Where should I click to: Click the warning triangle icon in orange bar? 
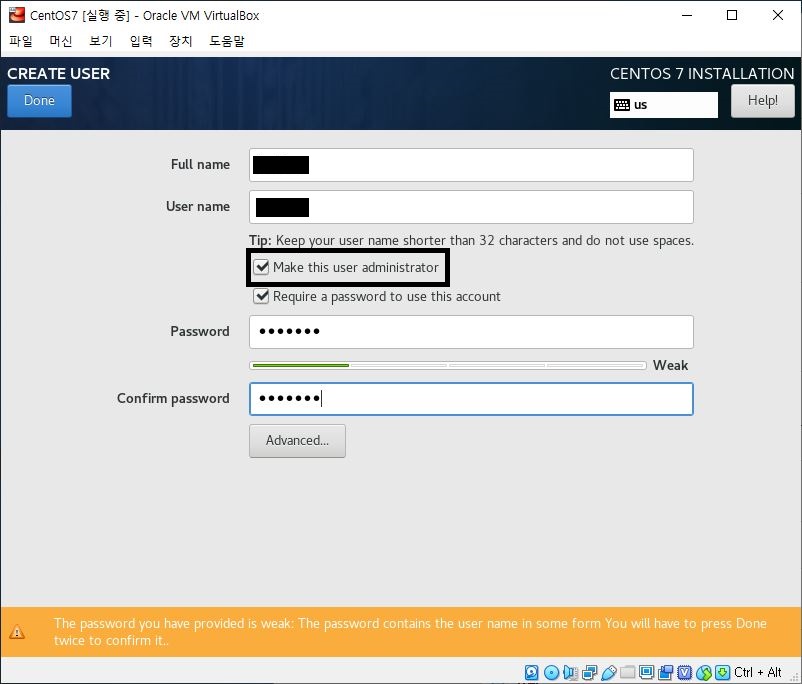pyautogui.click(x=17, y=632)
